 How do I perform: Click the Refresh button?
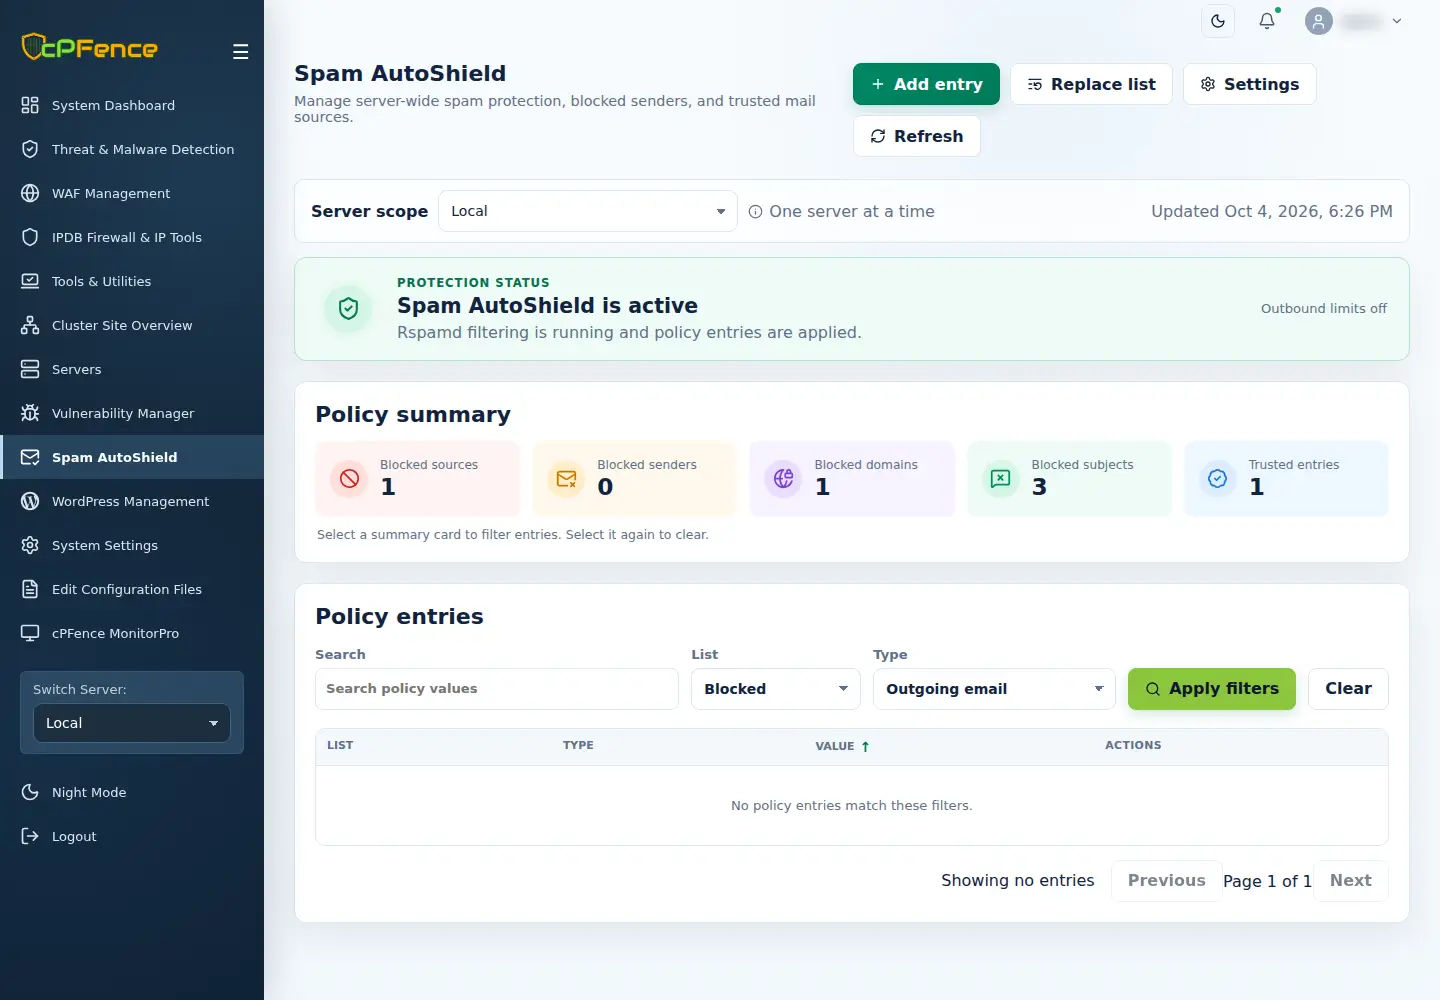(917, 136)
